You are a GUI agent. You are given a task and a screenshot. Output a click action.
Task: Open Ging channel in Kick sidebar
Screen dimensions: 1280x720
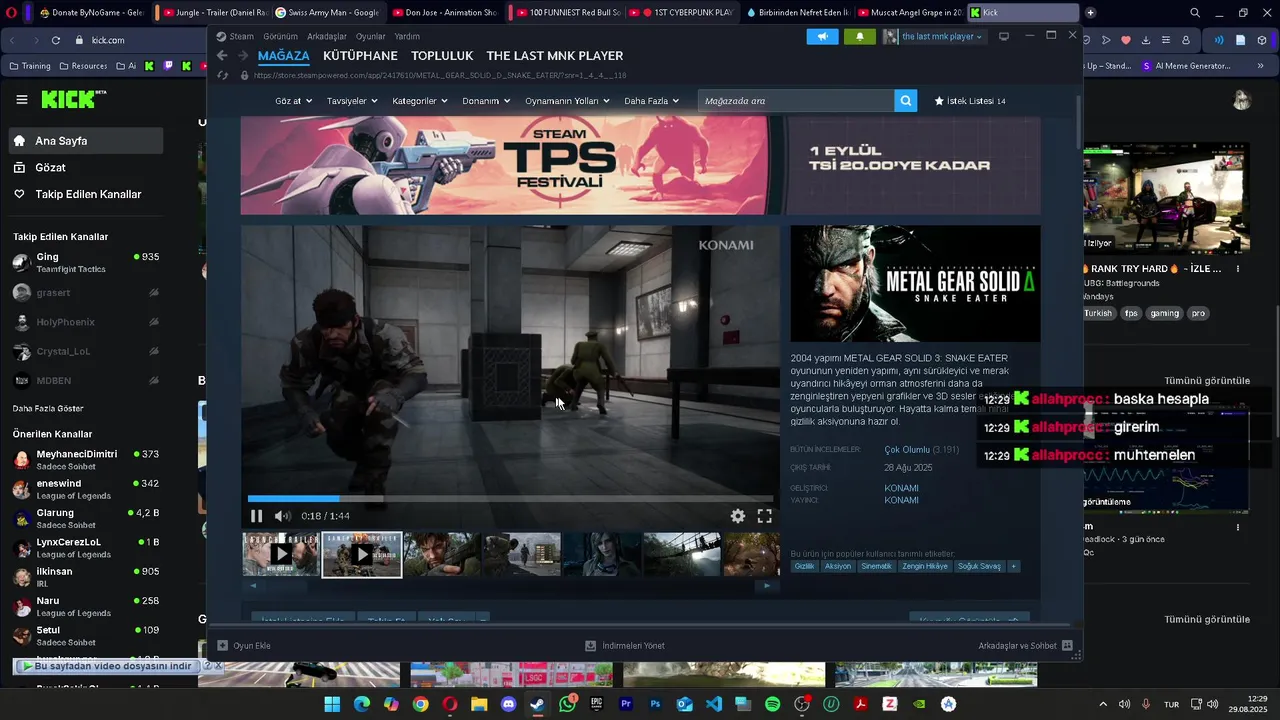pyautogui.click(x=86, y=263)
